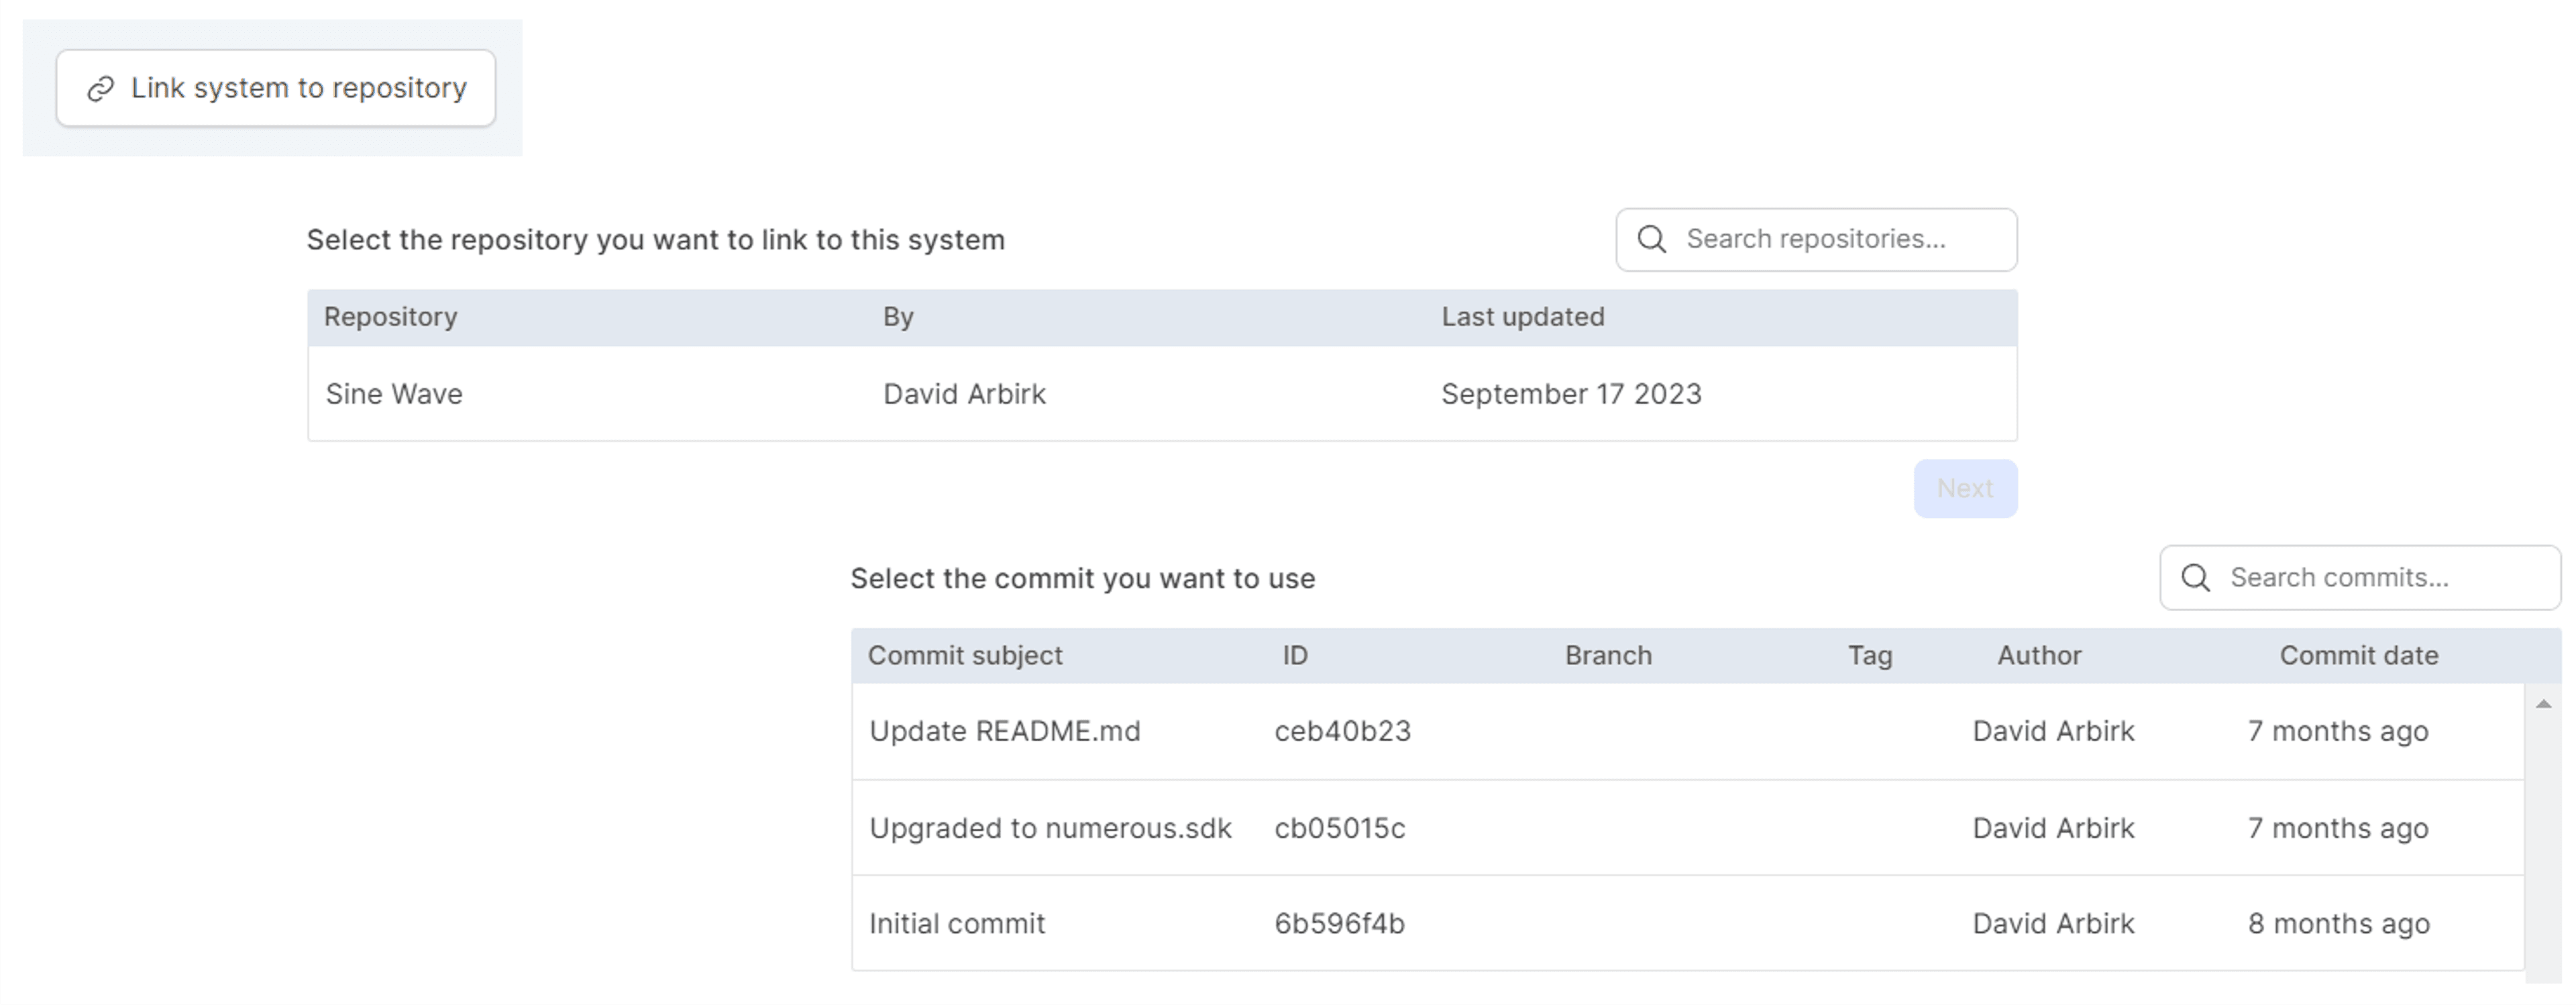Click the repositories search magnifier icon
Viewport: 2576px width, 1005px height.
(1651, 239)
